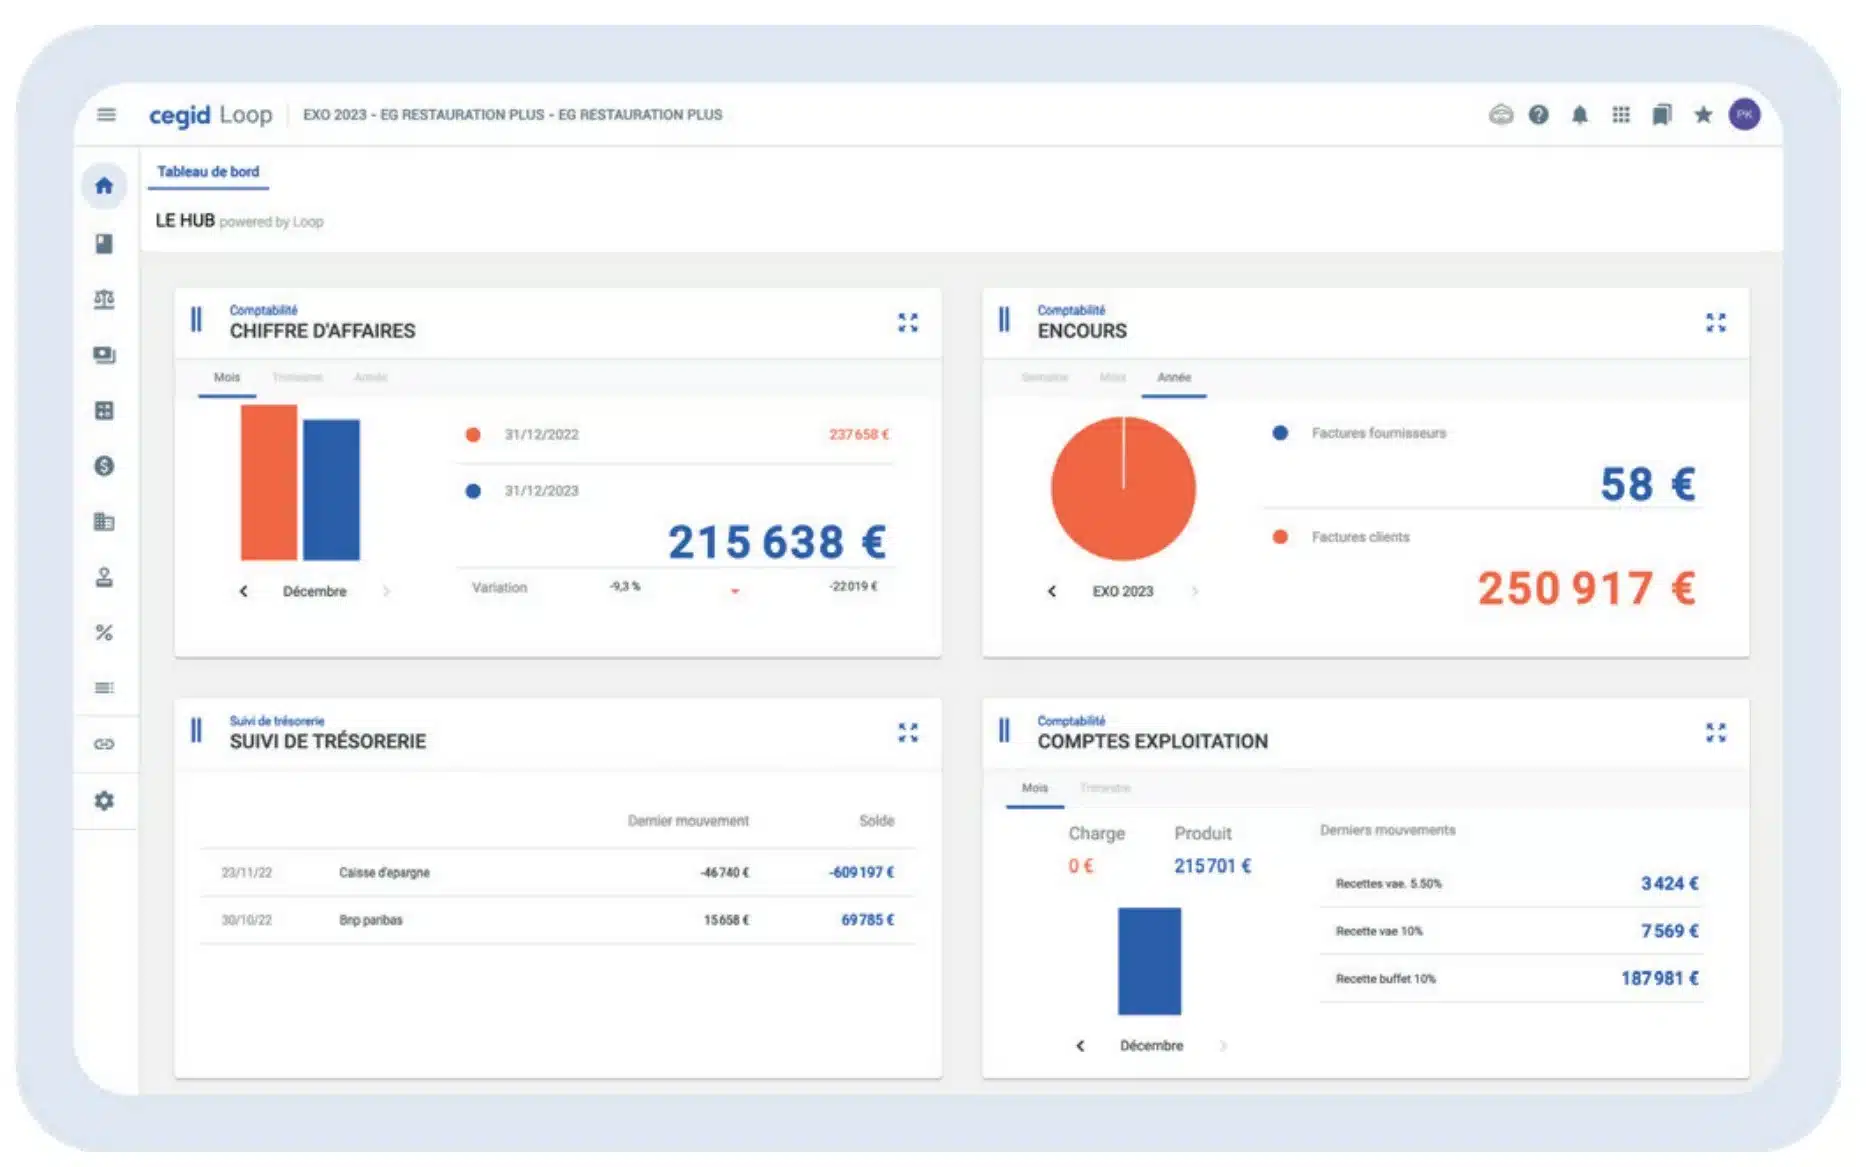Open the apps grid icon
The height and width of the screenshot is (1167, 1866).
point(1620,115)
